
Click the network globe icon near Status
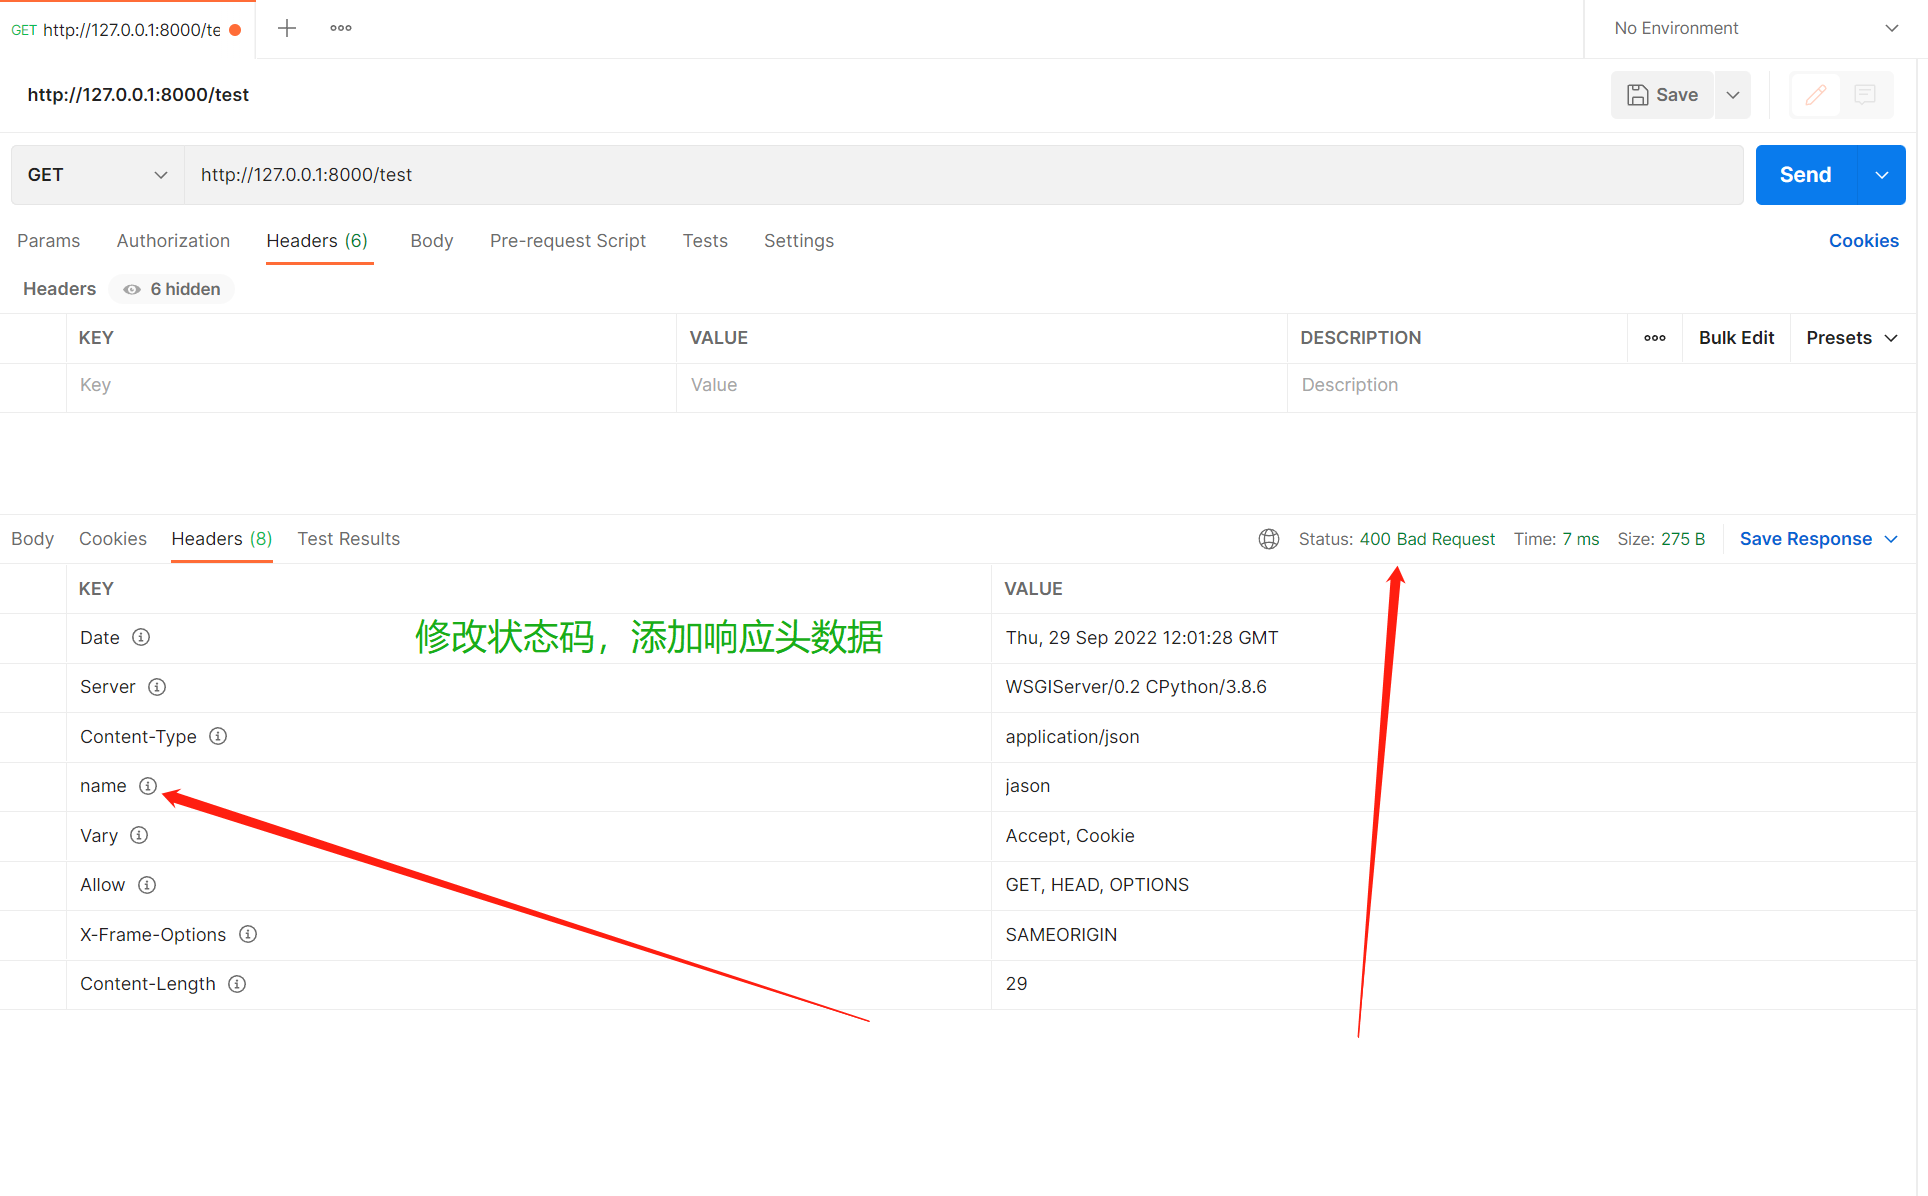pos(1268,539)
